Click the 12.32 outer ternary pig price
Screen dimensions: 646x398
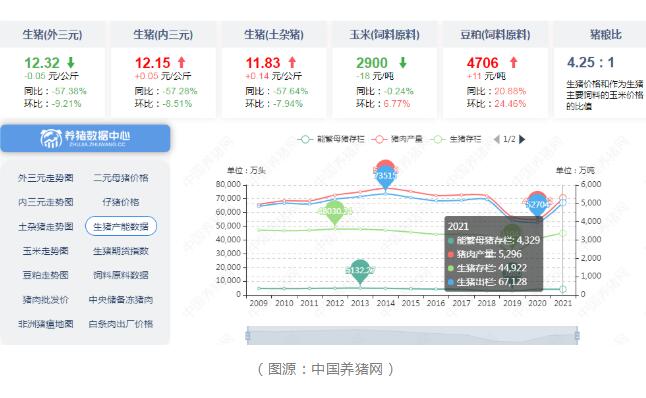coord(42,63)
